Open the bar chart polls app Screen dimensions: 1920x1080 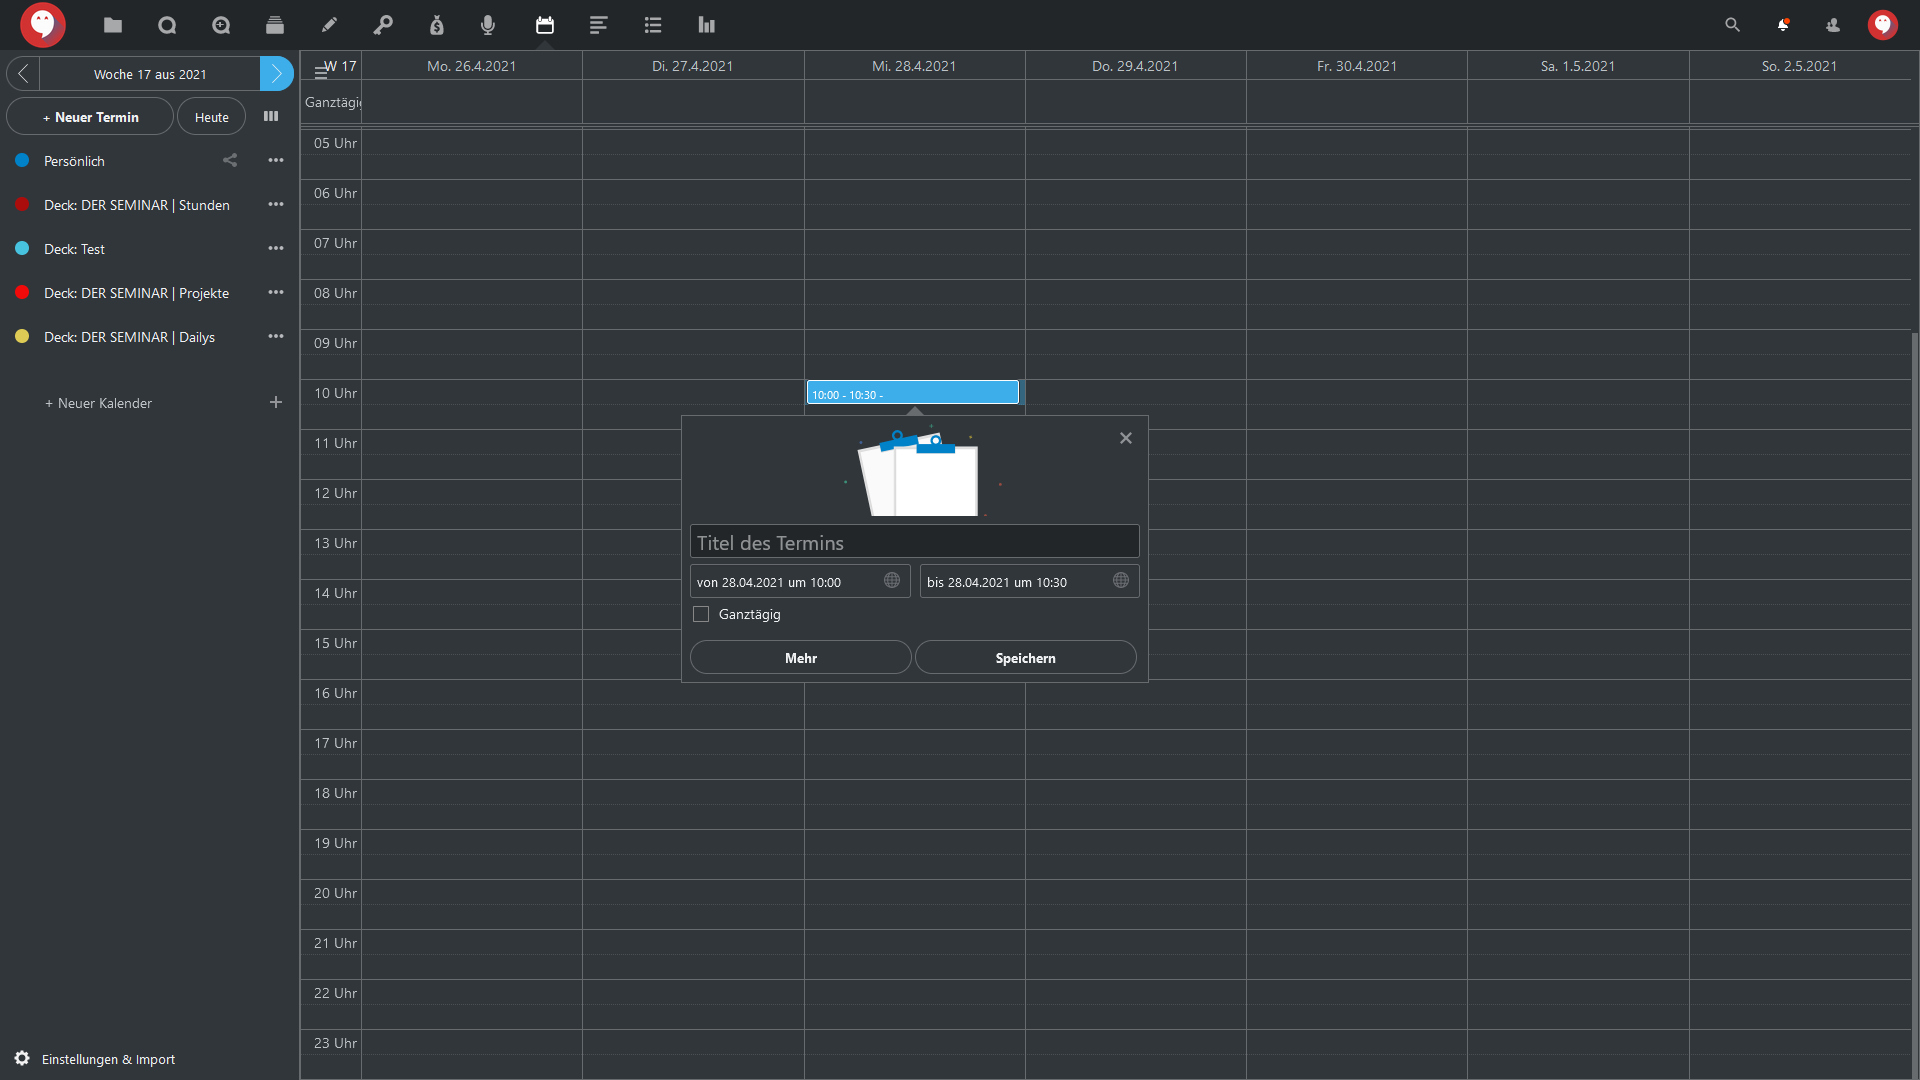(x=707, y=25)
